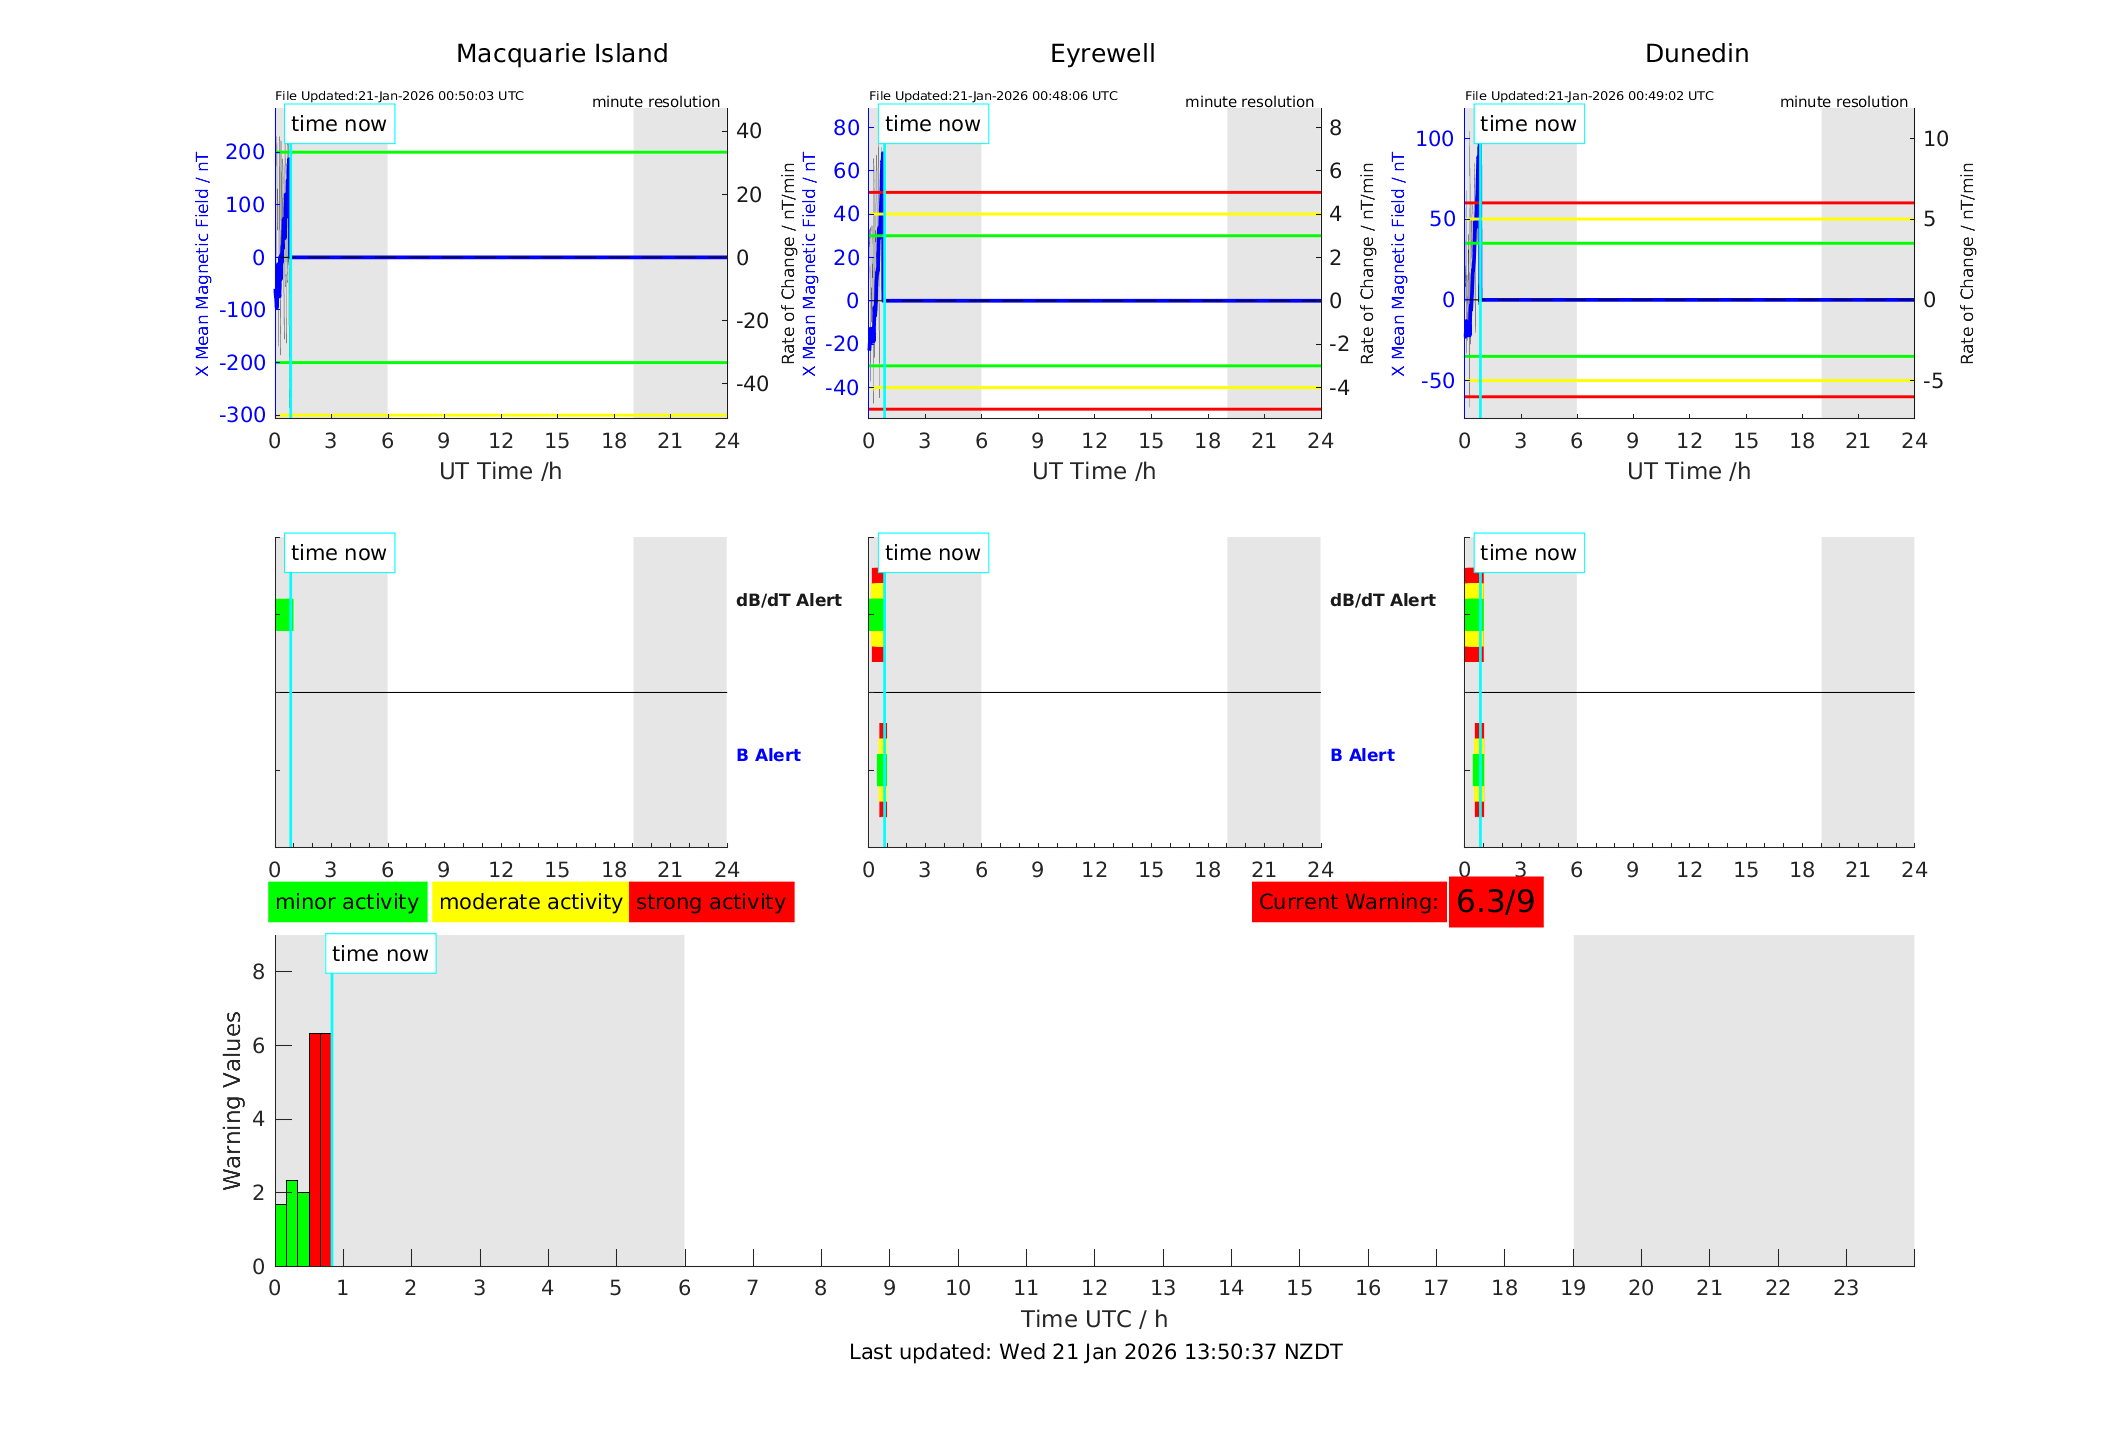This screenshot has height=1437, width=2117.
Task: Click the red strong activity legend swatch
Action: tap(711, 902)
